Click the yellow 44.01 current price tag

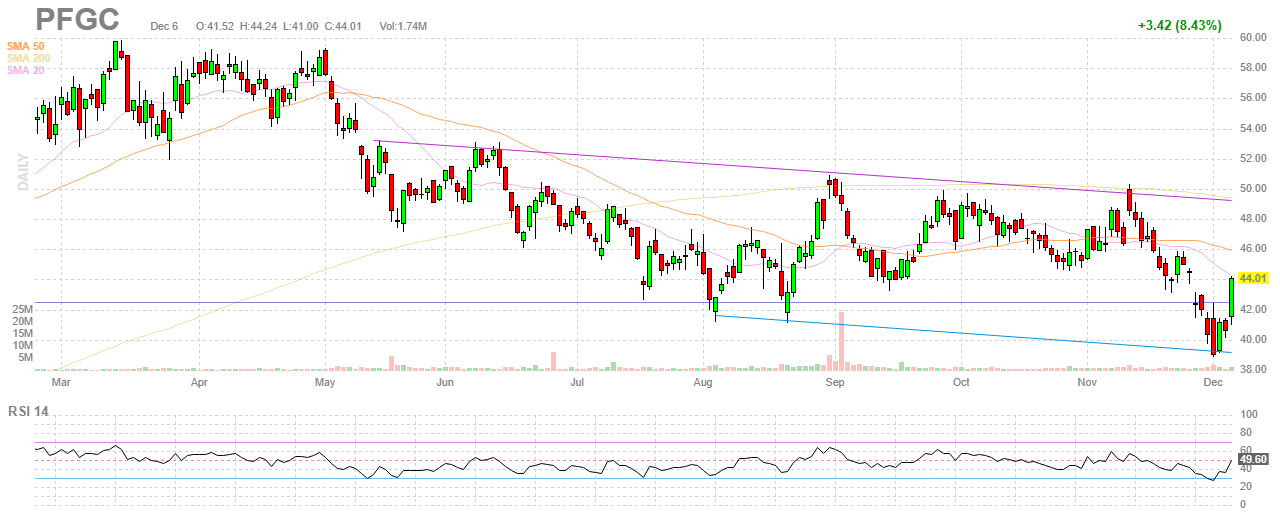pos(1252,278)
